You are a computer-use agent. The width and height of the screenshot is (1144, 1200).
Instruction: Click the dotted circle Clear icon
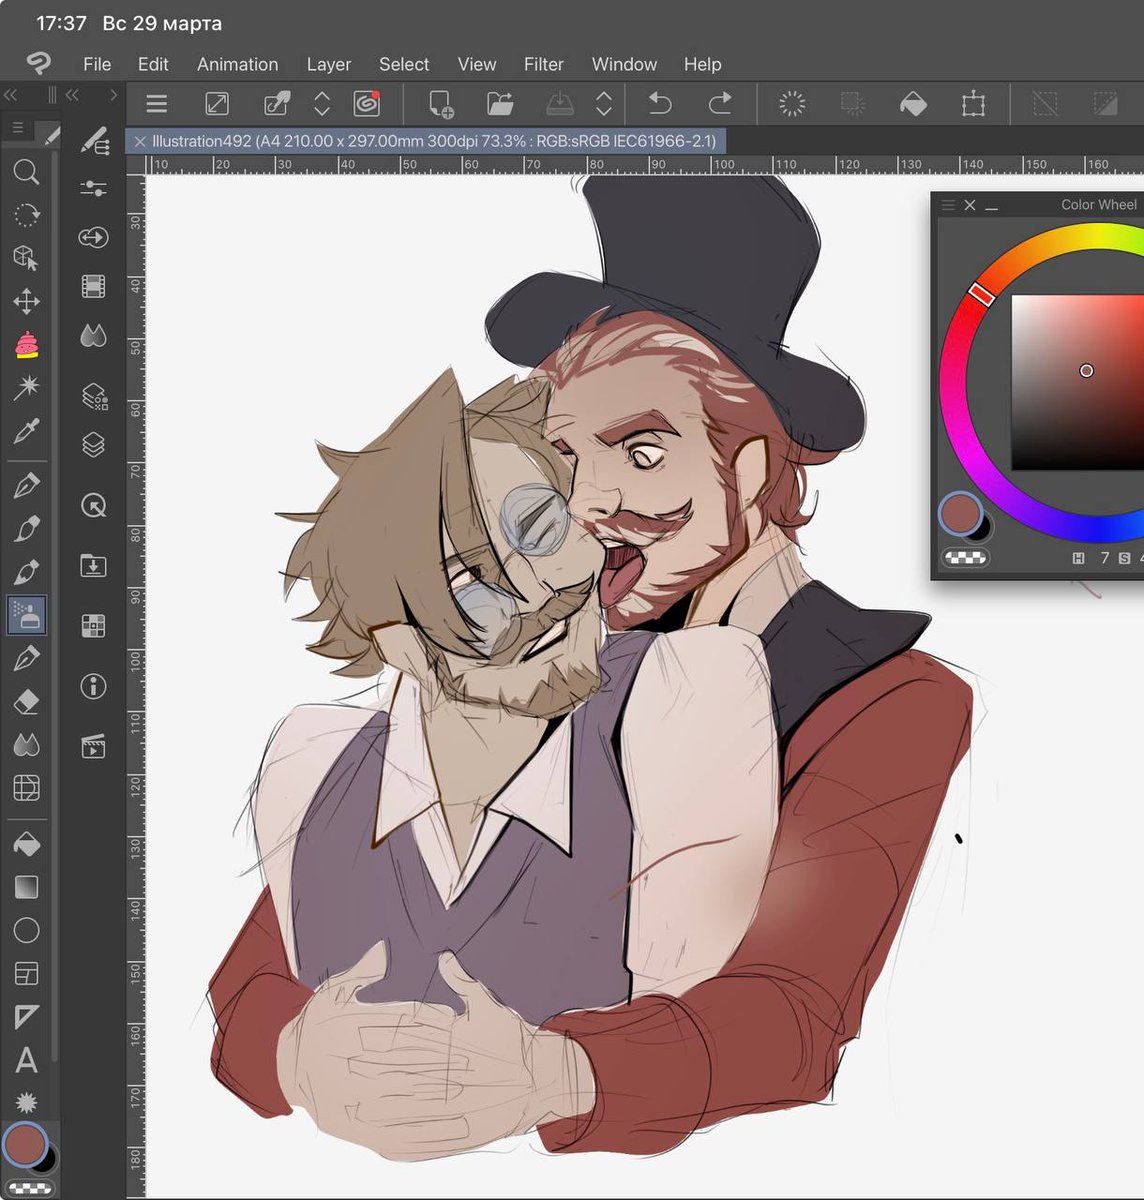tap(792, 103)
